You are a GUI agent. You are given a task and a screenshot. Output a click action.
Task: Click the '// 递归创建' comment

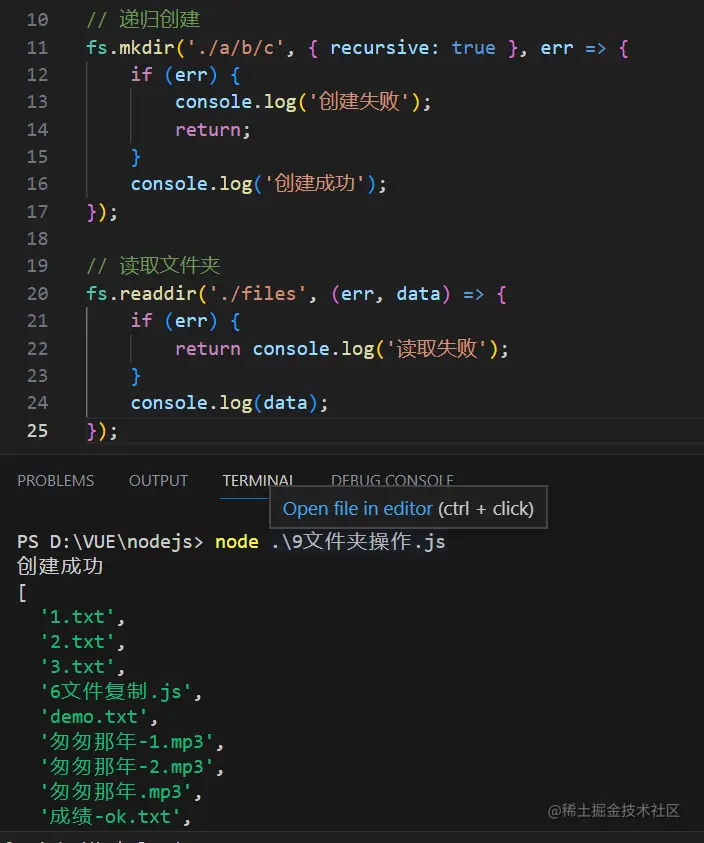(143, 20)
